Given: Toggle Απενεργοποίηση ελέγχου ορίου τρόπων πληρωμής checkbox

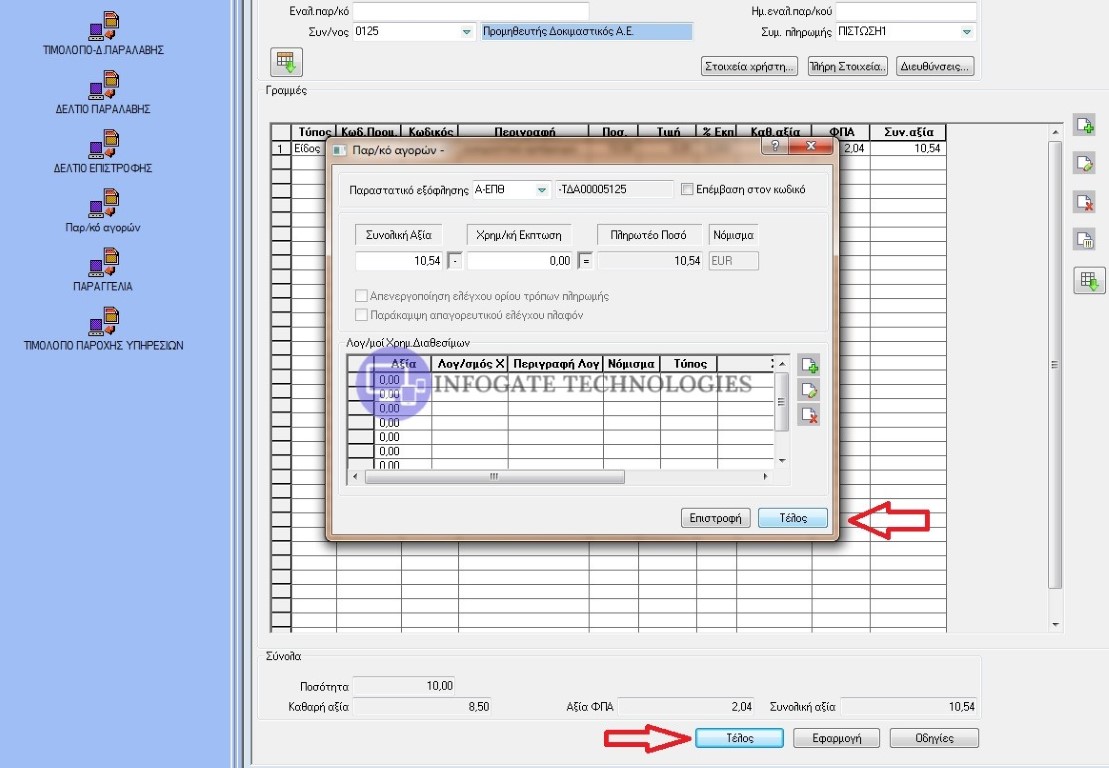Looking at the screenshot, I should coord(361,296).
